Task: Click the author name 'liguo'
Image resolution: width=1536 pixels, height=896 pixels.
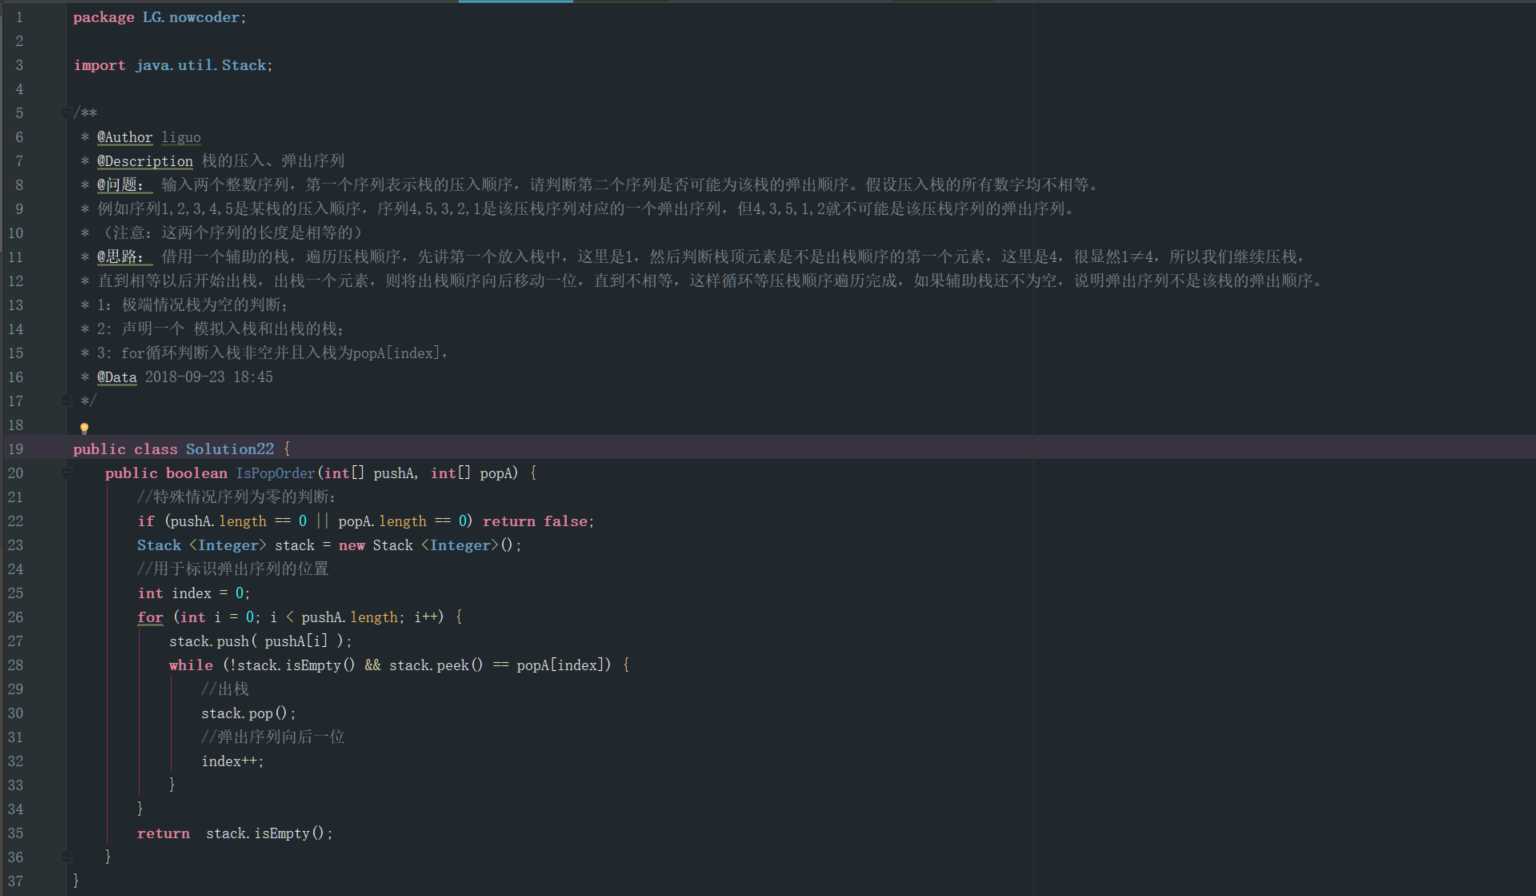Action: (x=181, y=137)
